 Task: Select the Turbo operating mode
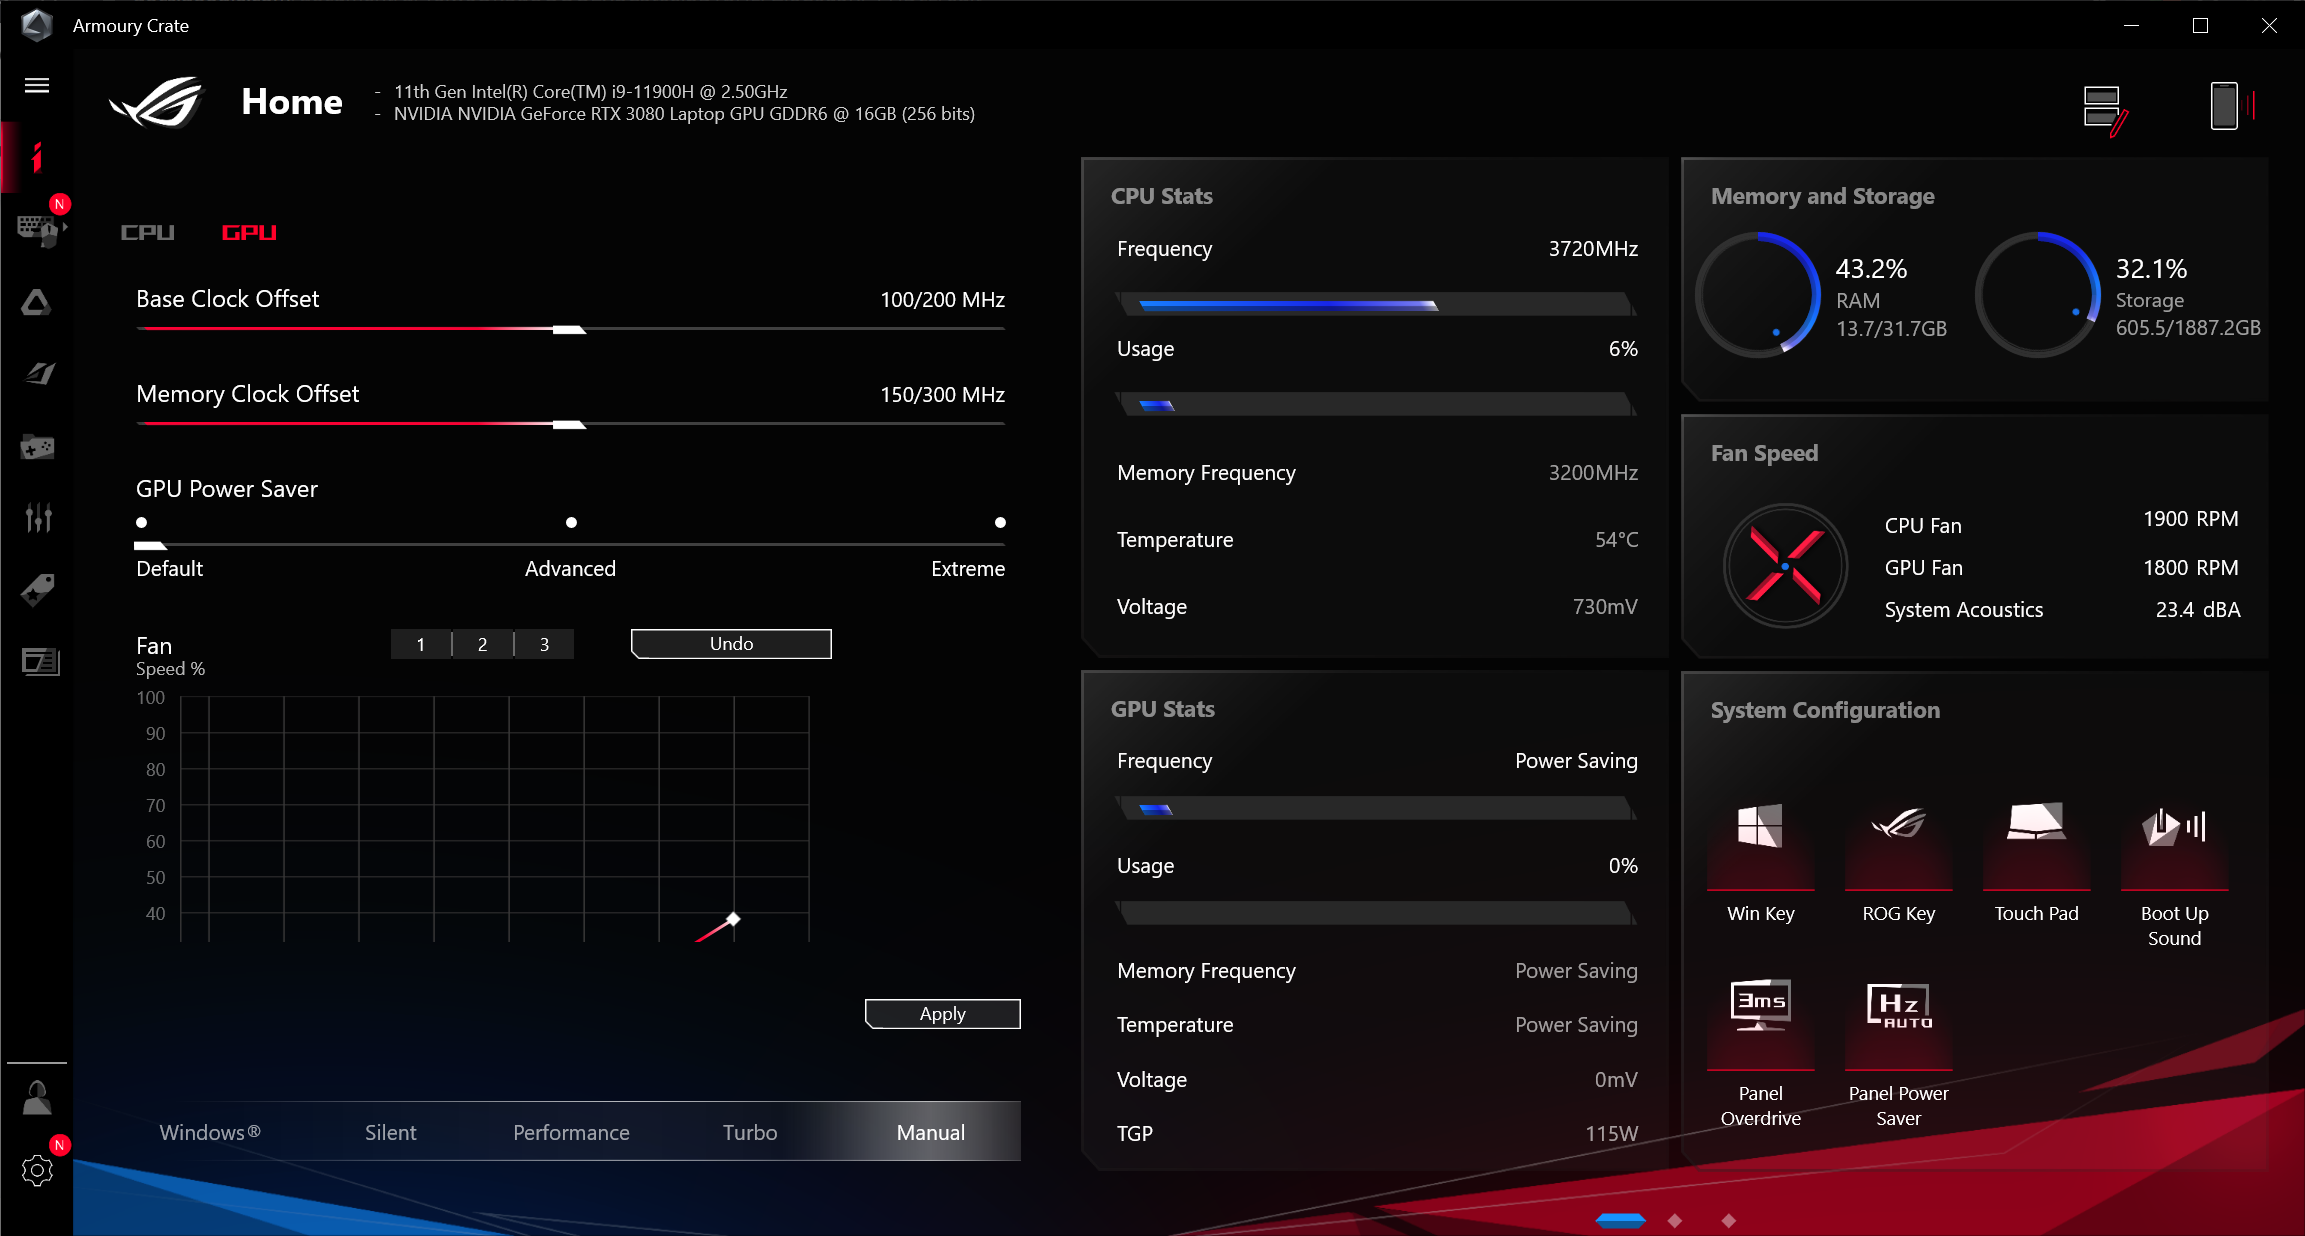pyautogui.click(x=750, y=1132)
